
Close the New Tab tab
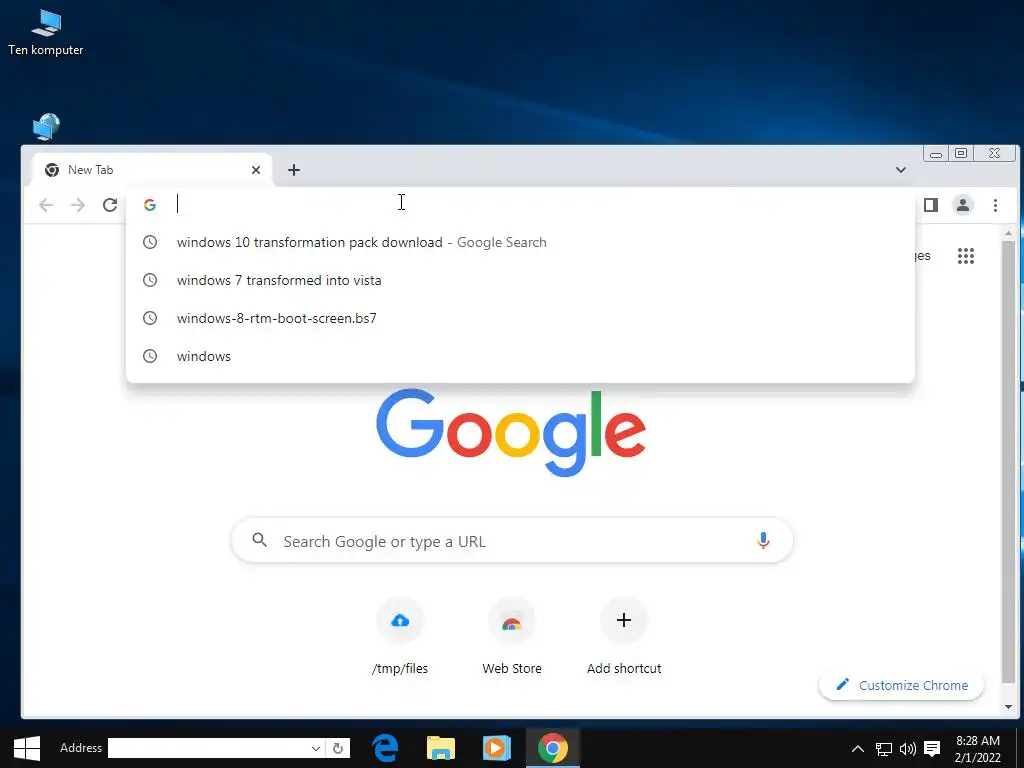(256, 170)
